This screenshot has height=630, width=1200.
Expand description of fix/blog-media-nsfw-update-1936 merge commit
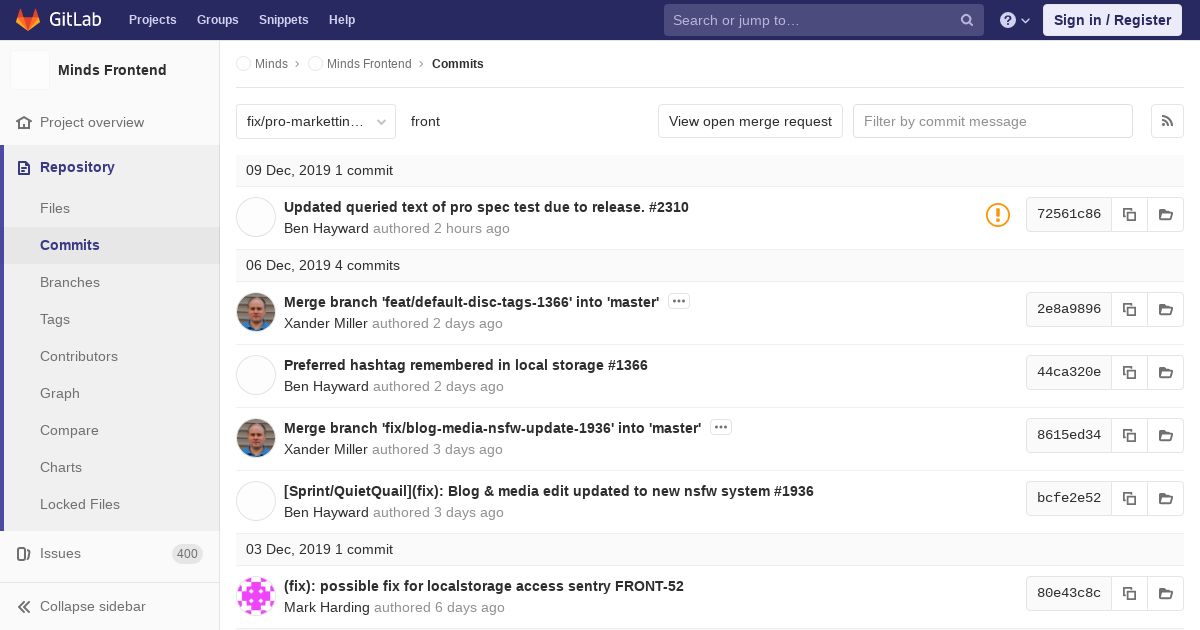721,427
